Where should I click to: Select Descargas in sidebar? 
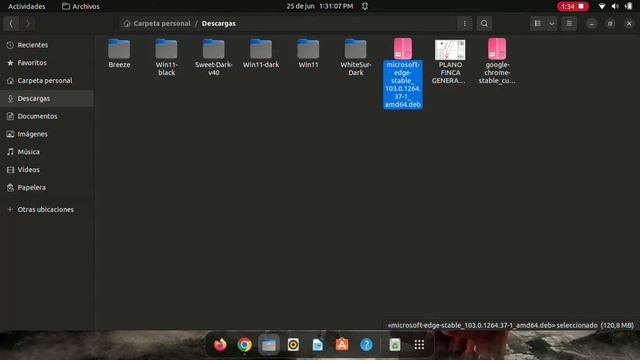click(x=47, y=98)
